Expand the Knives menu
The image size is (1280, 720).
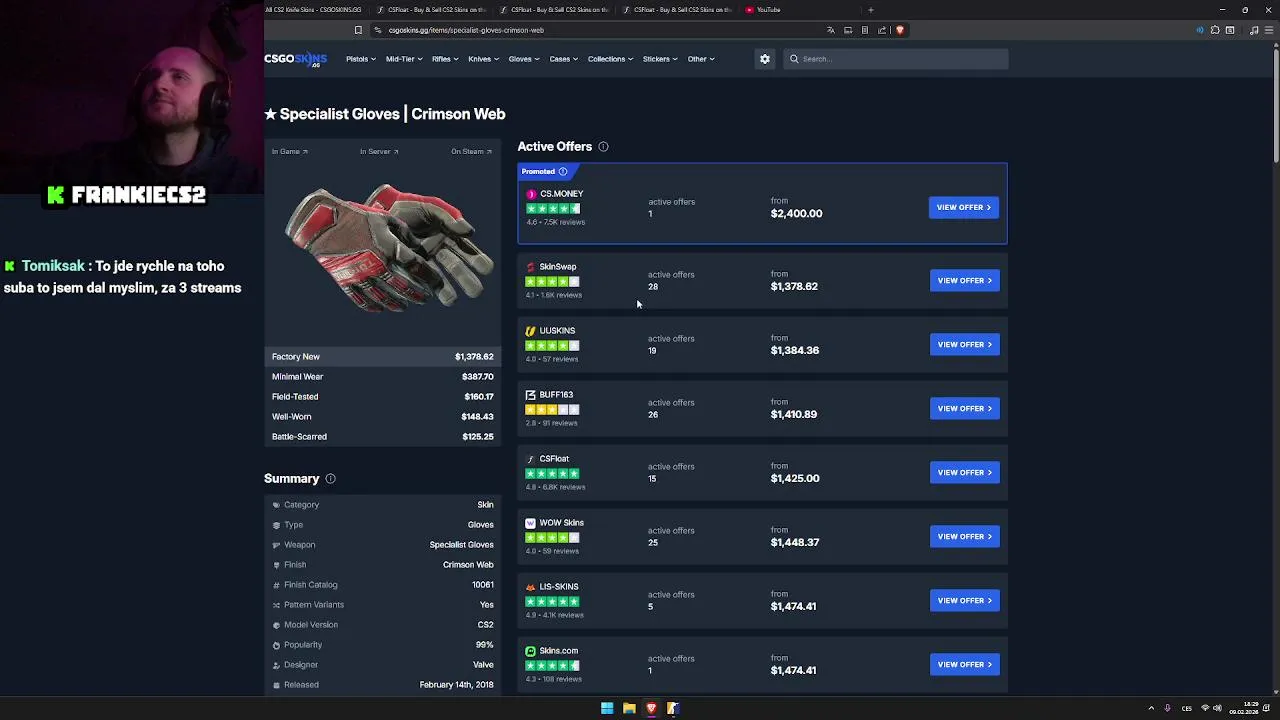pos(484,59)
